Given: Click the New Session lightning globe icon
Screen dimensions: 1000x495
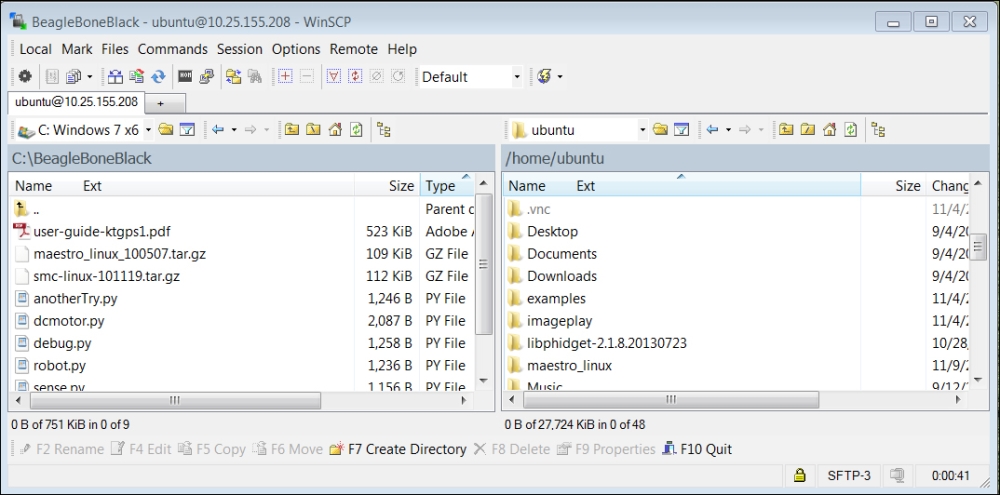Looking at the screenshot, I should [544, 77].
